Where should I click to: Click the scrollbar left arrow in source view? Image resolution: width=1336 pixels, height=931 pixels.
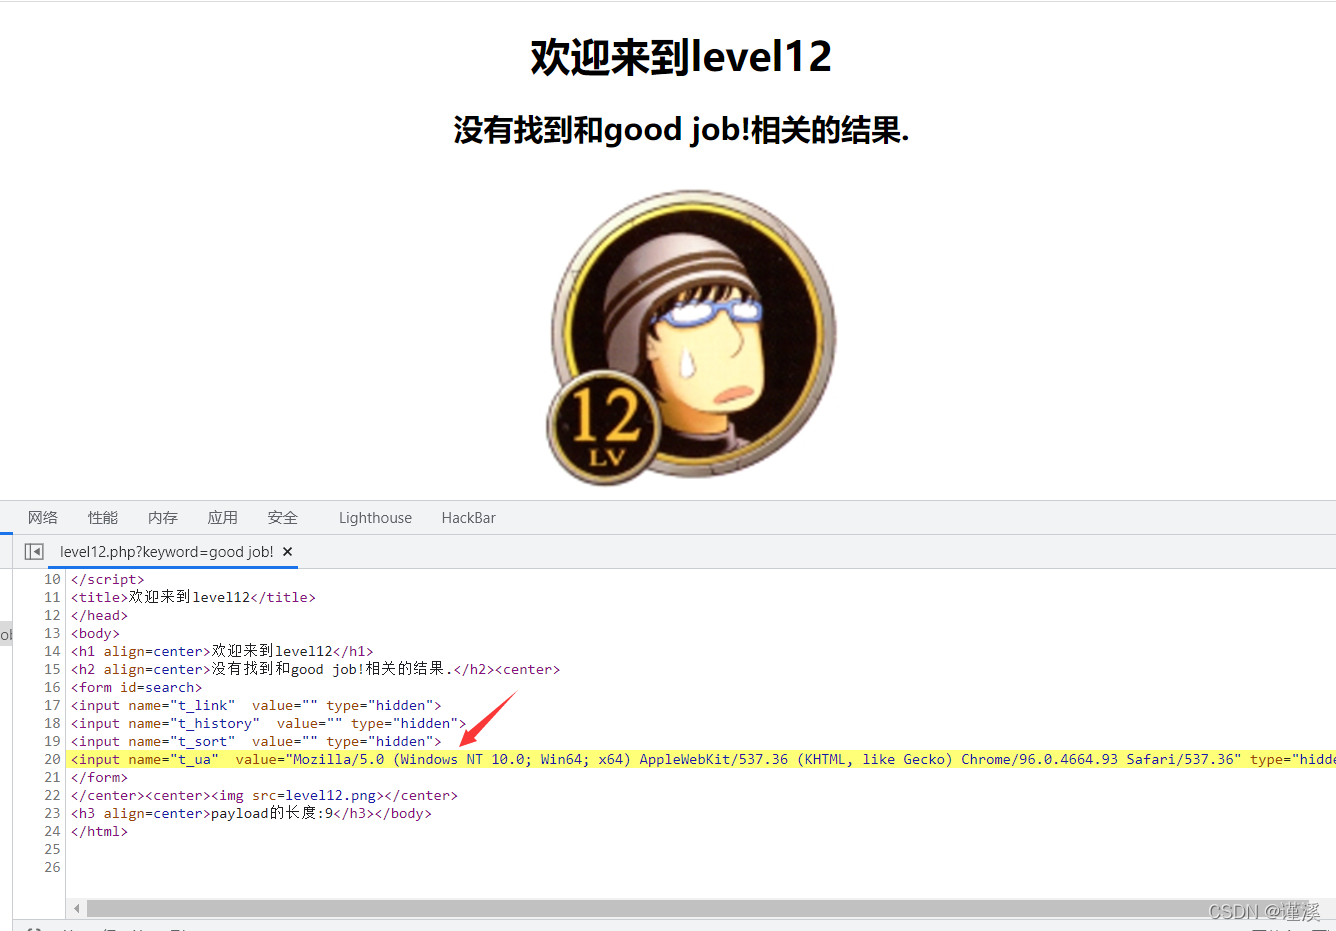point(77,909)
